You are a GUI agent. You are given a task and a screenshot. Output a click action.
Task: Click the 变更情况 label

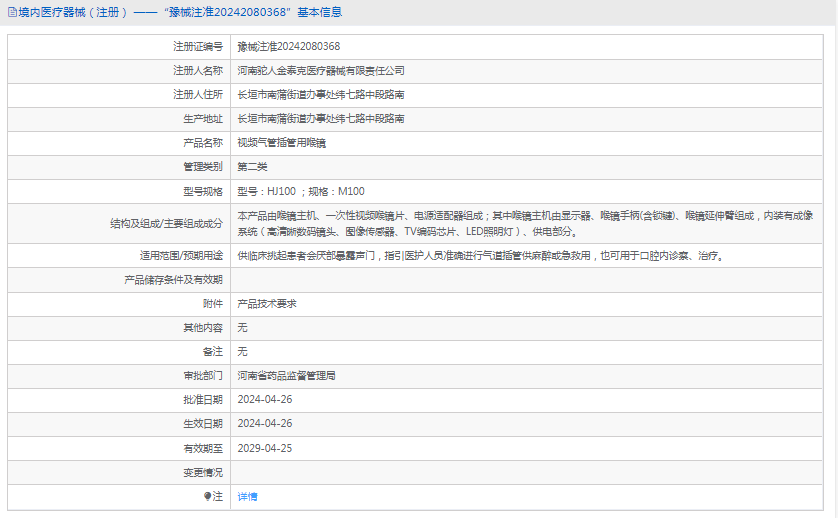pyautogui.click(x=203, y=473)
